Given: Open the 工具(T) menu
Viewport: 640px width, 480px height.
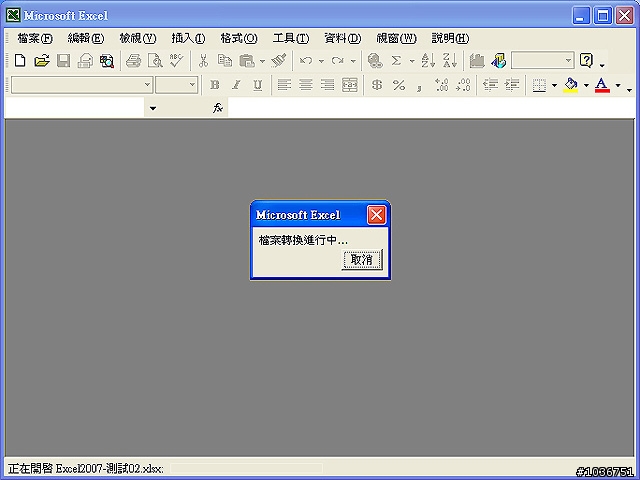Looking at the screenshot, I should click(x=291, y=38).
